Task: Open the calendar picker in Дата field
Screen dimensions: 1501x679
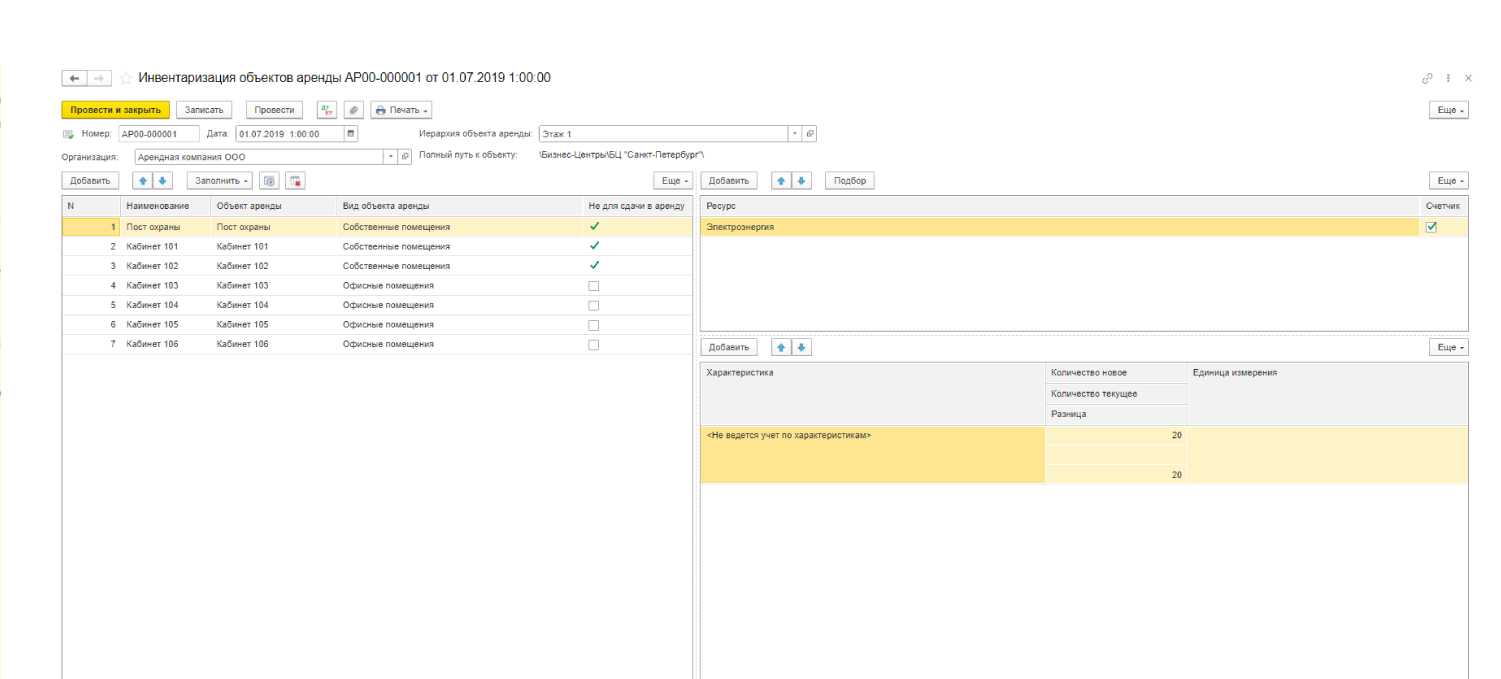Action: pos(350,133)
